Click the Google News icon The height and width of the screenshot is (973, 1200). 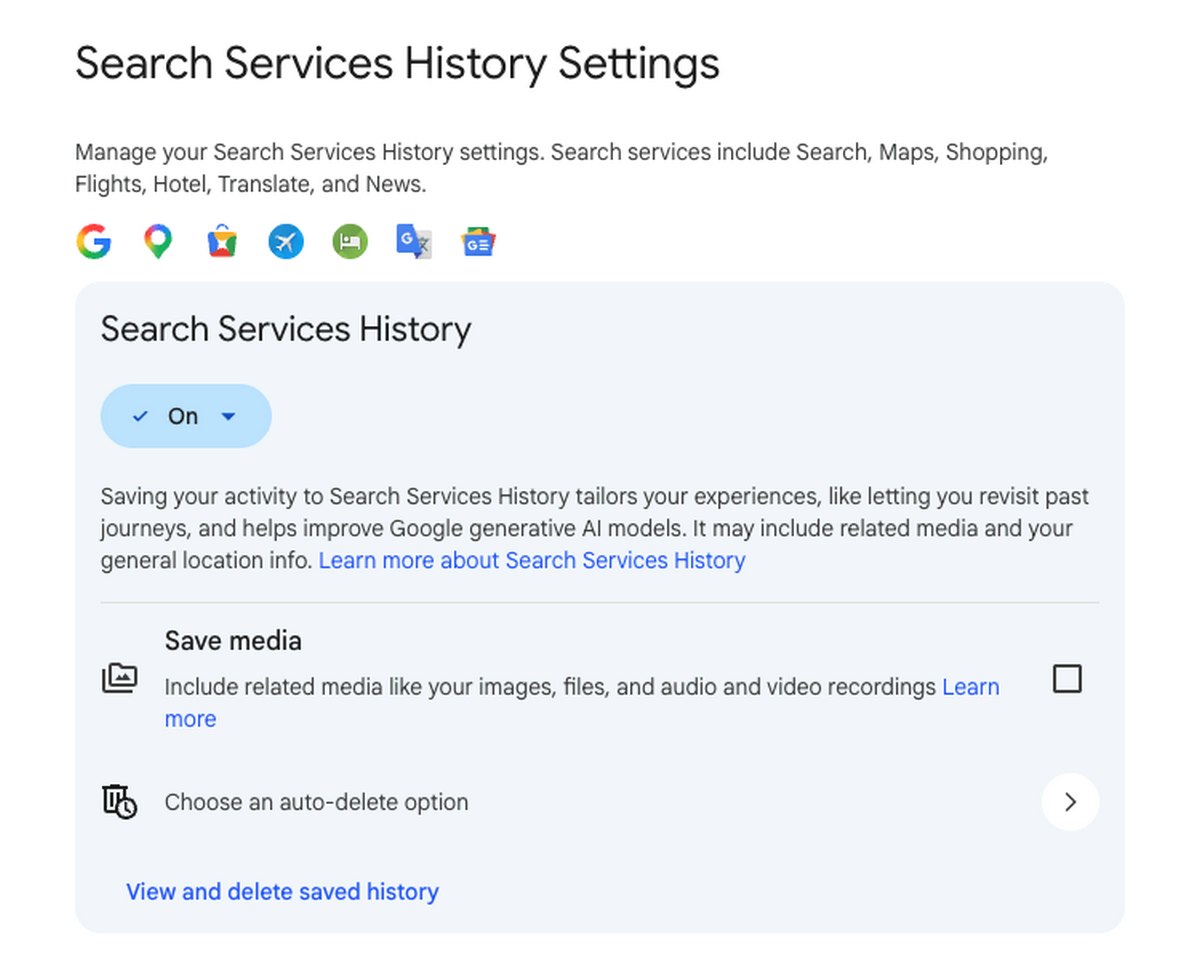pos(478,241)
